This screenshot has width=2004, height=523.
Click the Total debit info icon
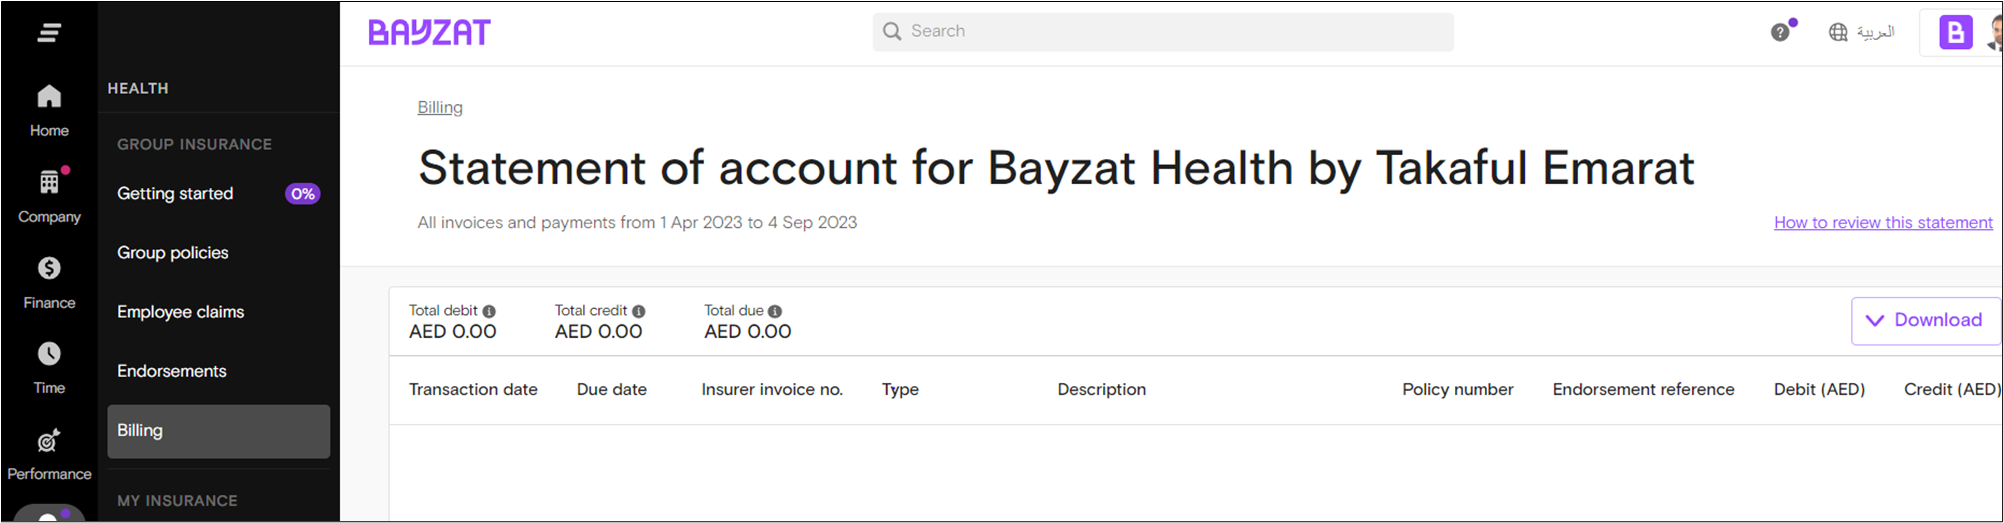pyautogui.click(x=489, y=311)
